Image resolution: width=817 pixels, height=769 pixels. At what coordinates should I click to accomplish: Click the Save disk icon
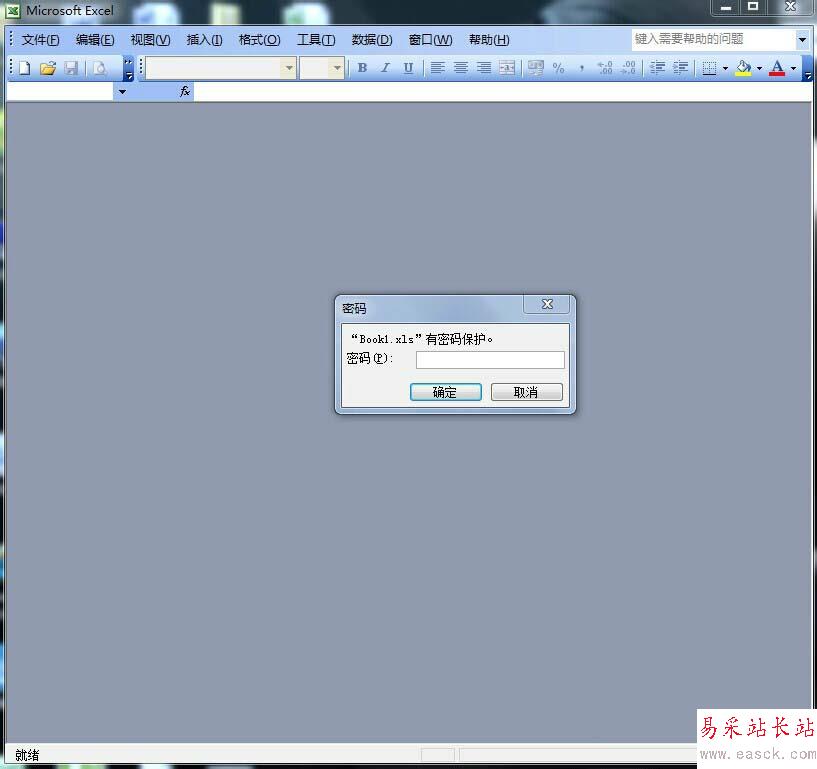[71, 68]
